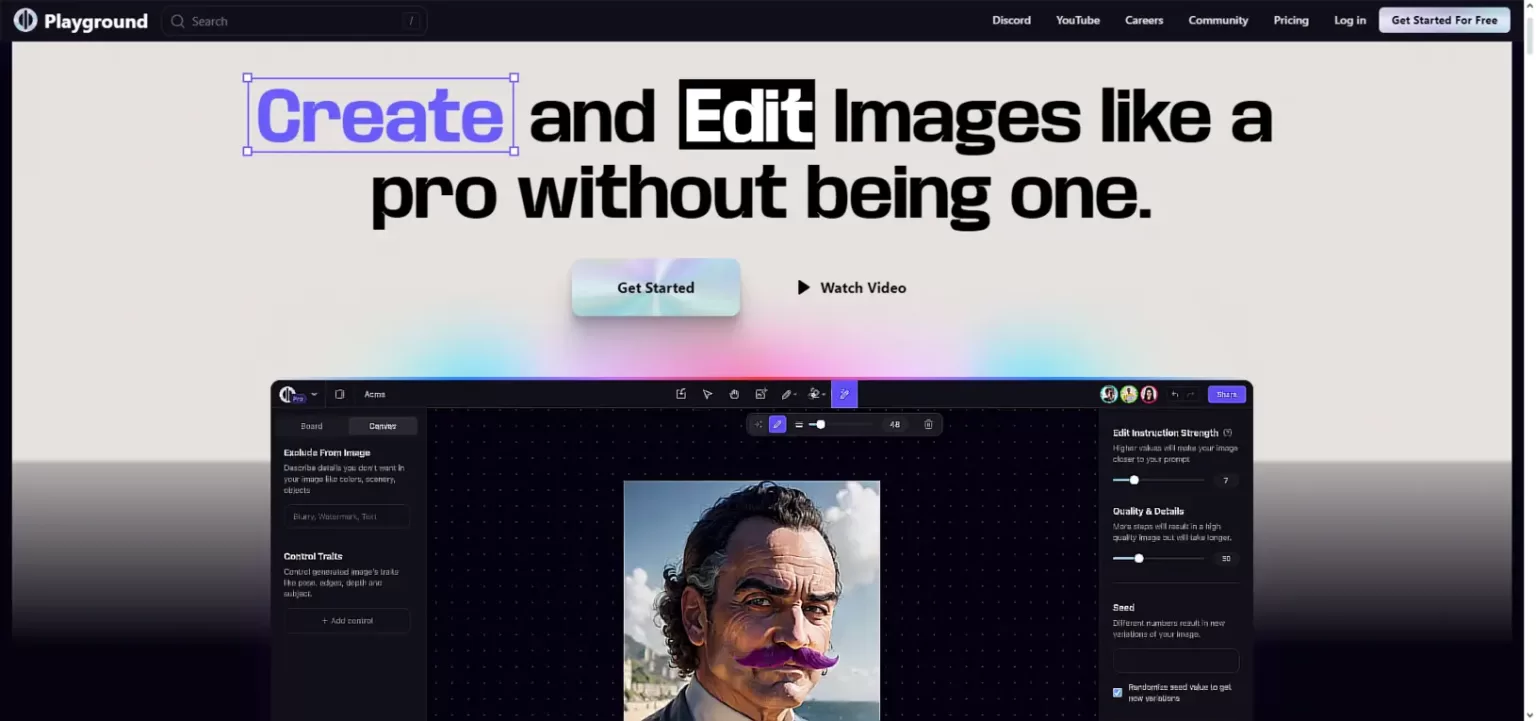This screenshot has width=1536, height=721.
Task: Click the Quality & Details value 50
Action: point(1226,559)
